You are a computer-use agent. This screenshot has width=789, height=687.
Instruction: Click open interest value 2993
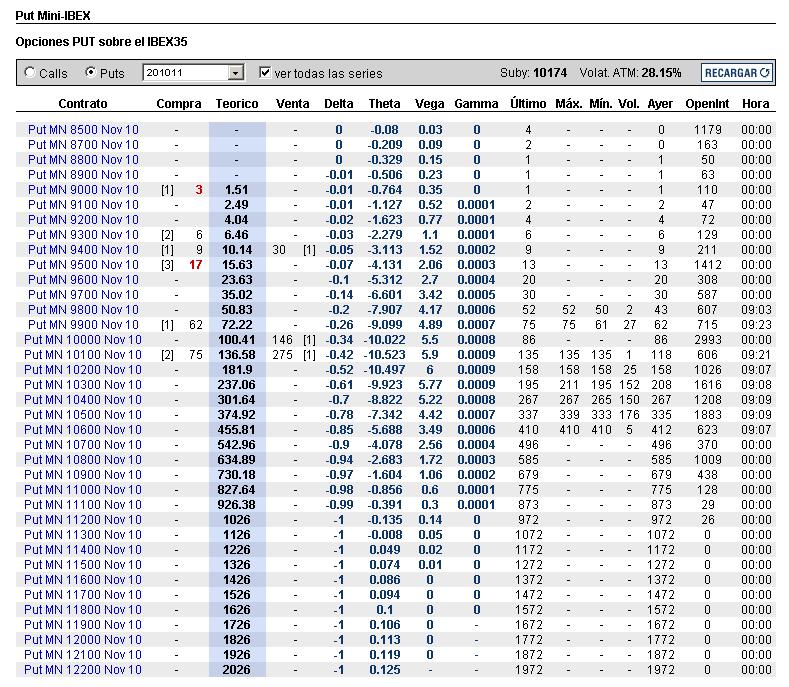click(x=707, y=340)
